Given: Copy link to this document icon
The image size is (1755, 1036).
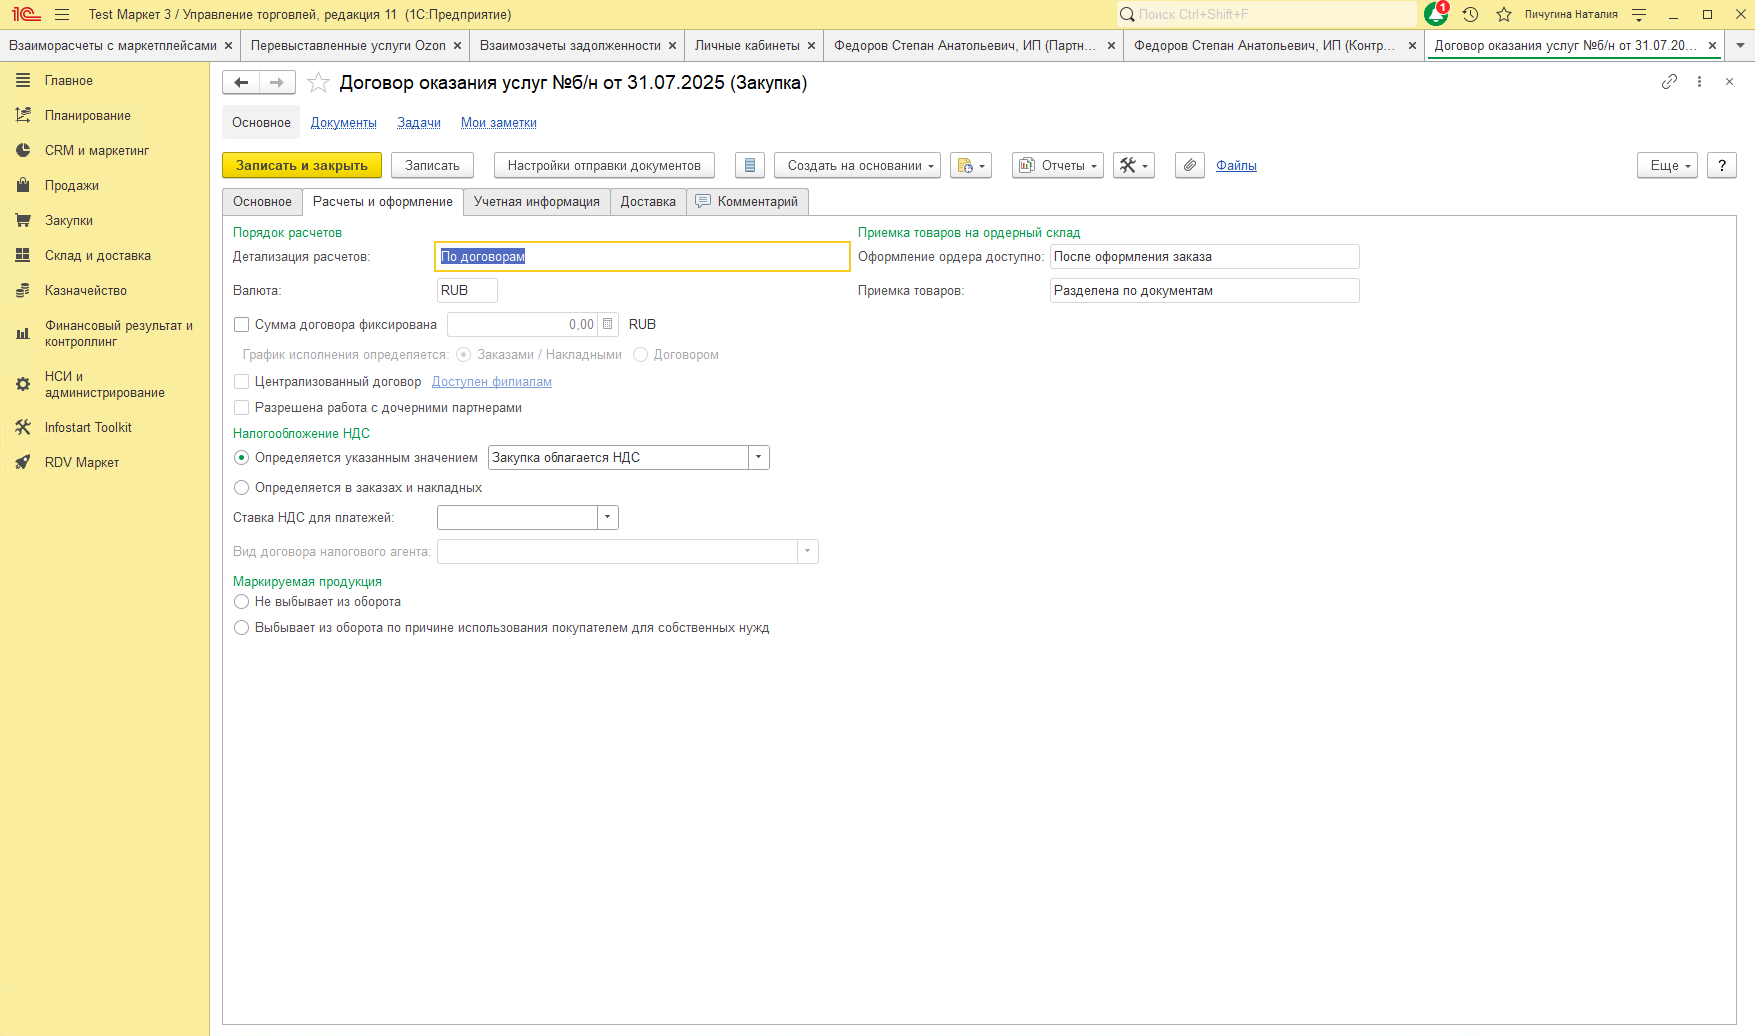Looking at the screenshot, I should click(x=1669, y=82).
